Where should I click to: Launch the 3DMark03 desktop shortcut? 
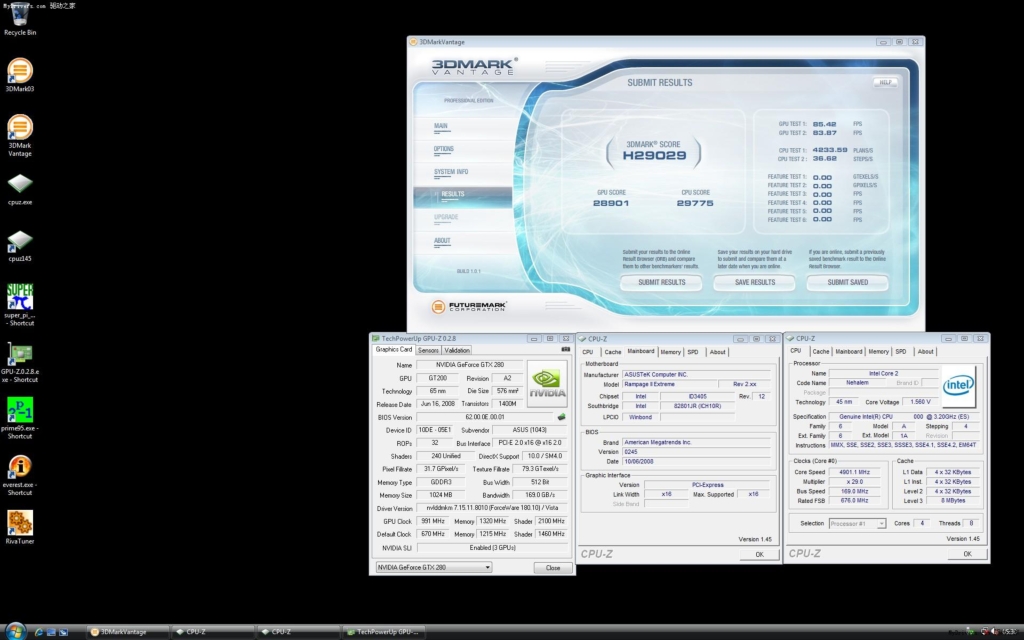click(x=20, y=75)
